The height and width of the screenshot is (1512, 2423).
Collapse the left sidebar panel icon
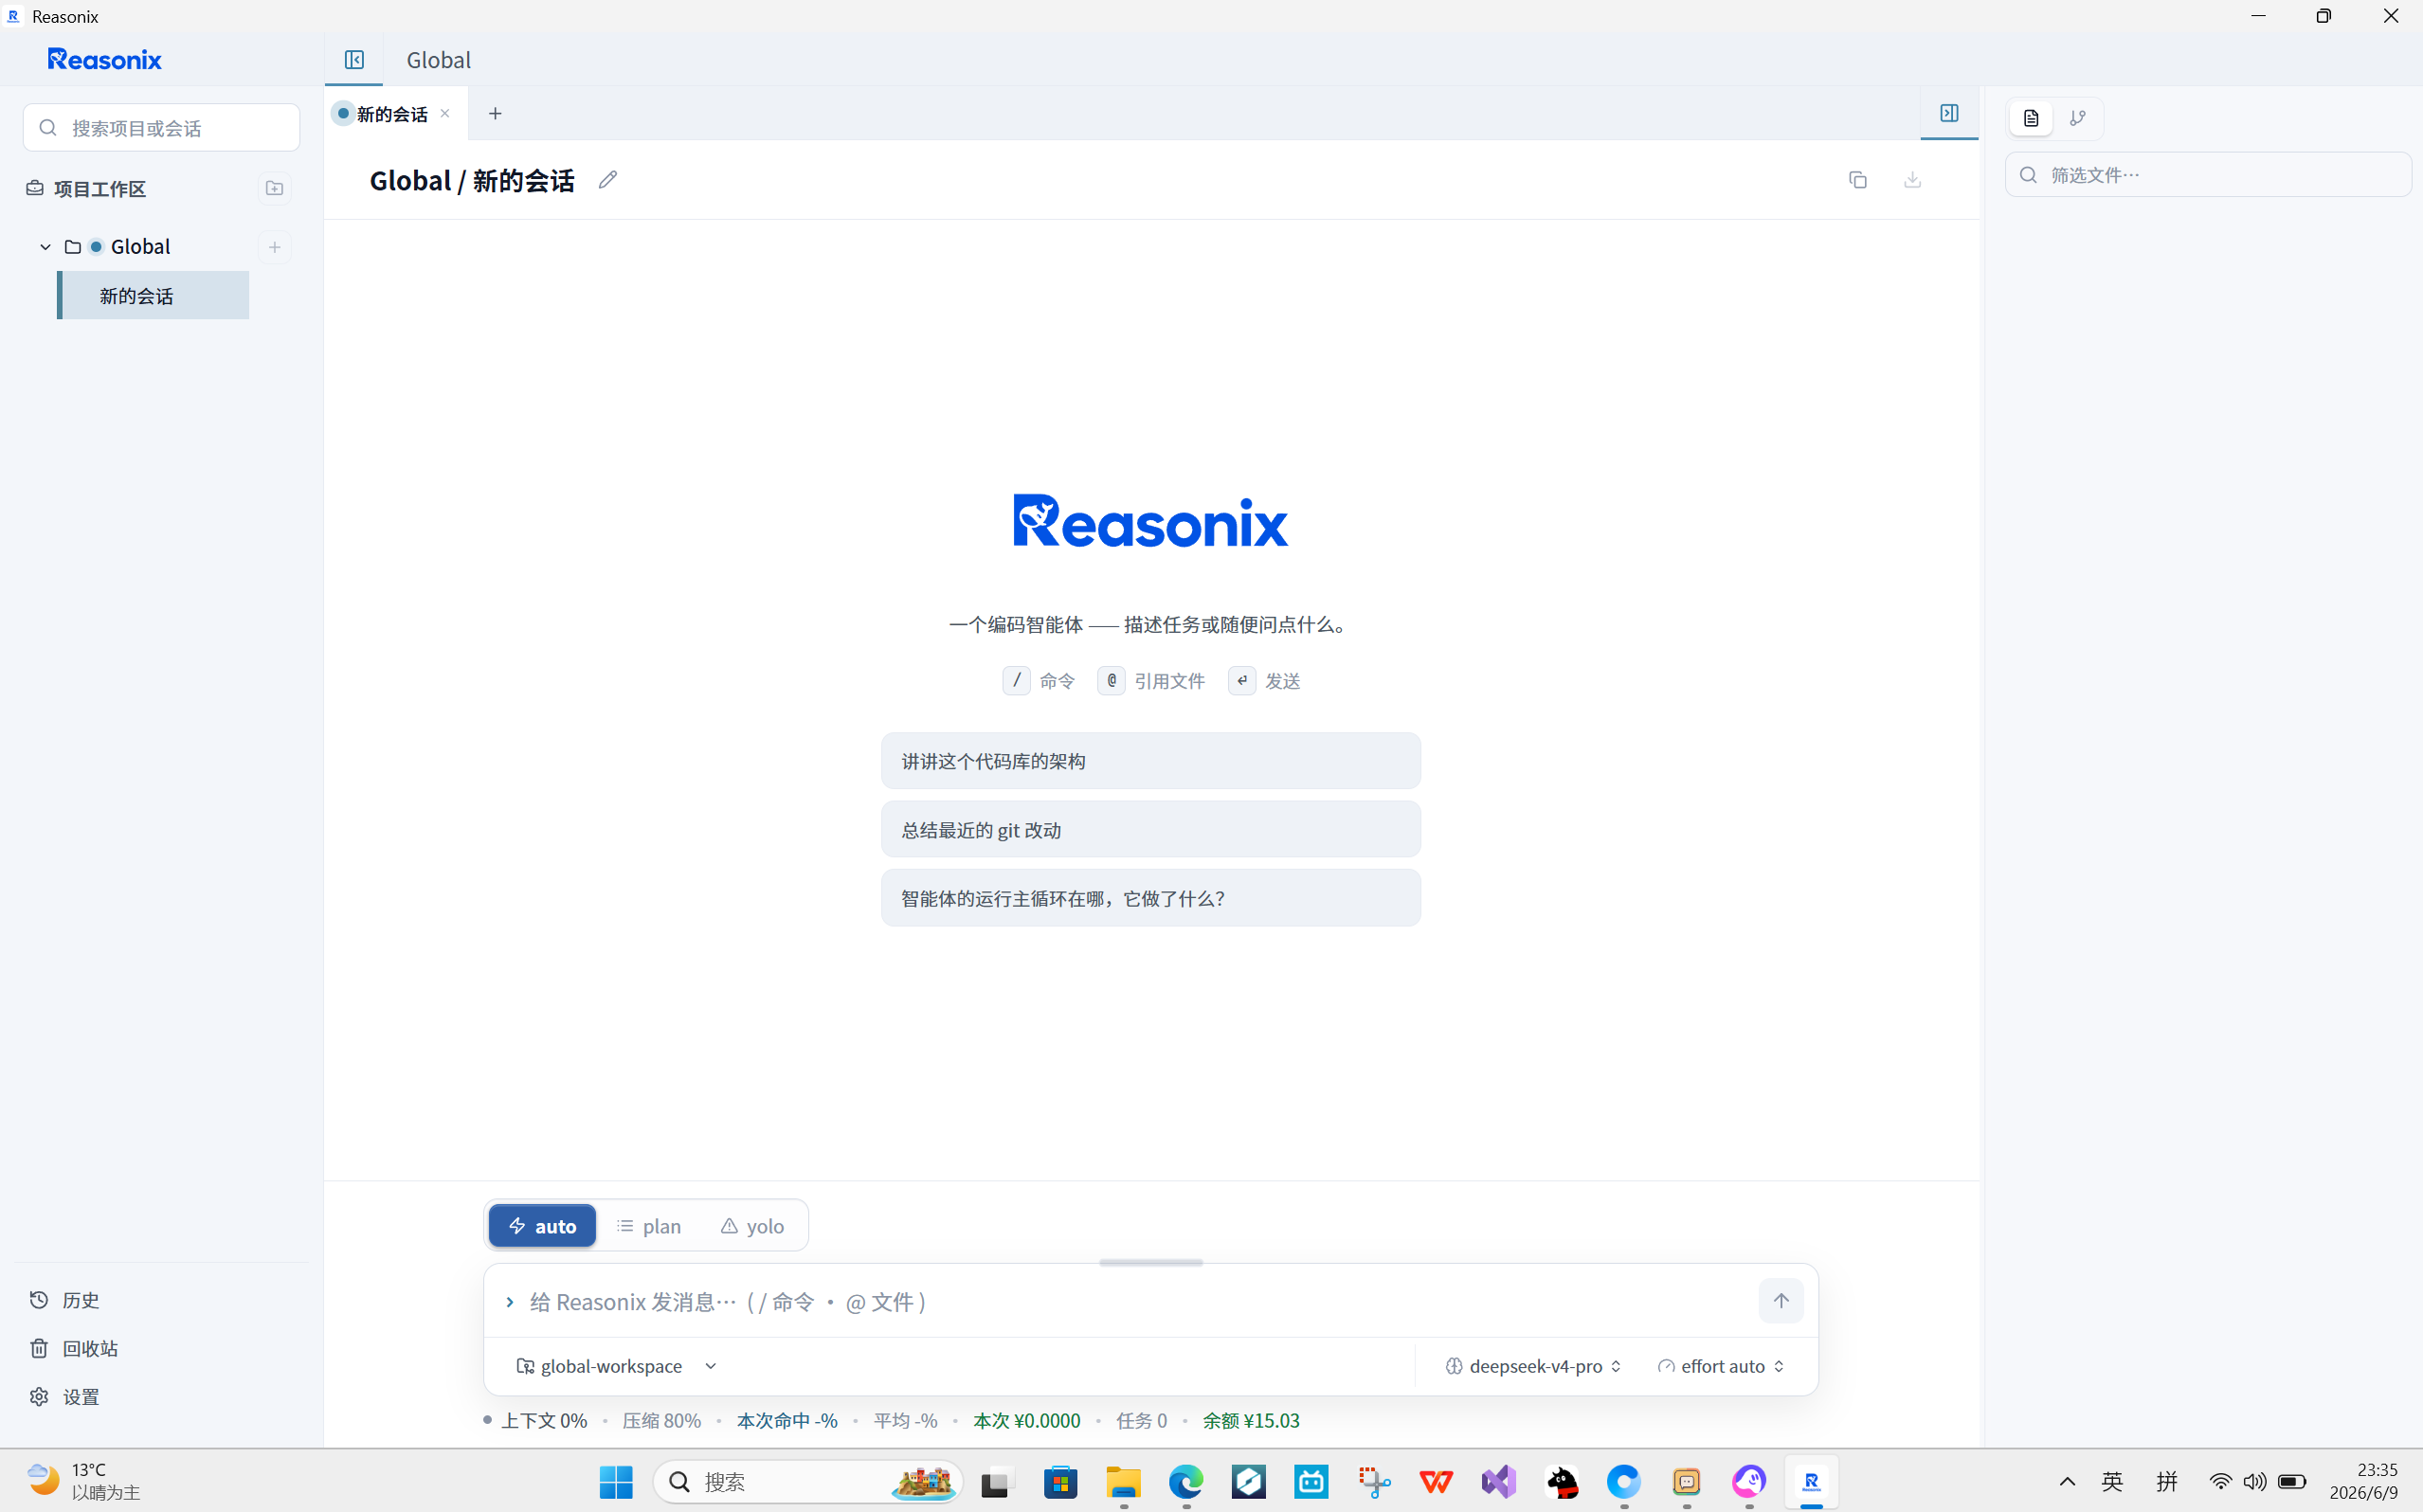(354, 60)
